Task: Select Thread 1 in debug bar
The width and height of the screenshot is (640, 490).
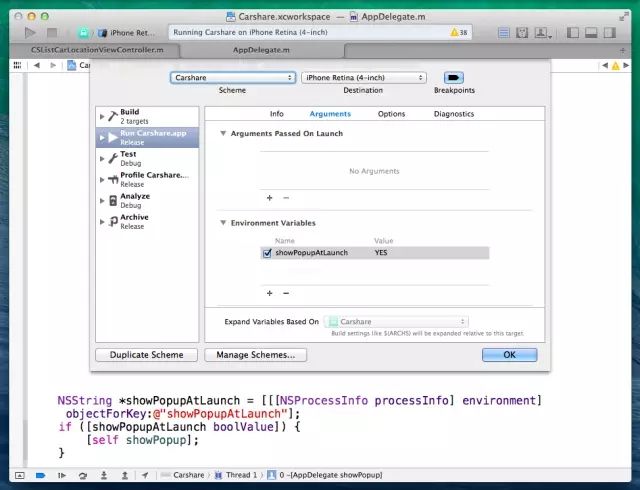Action: click(237, 475)
